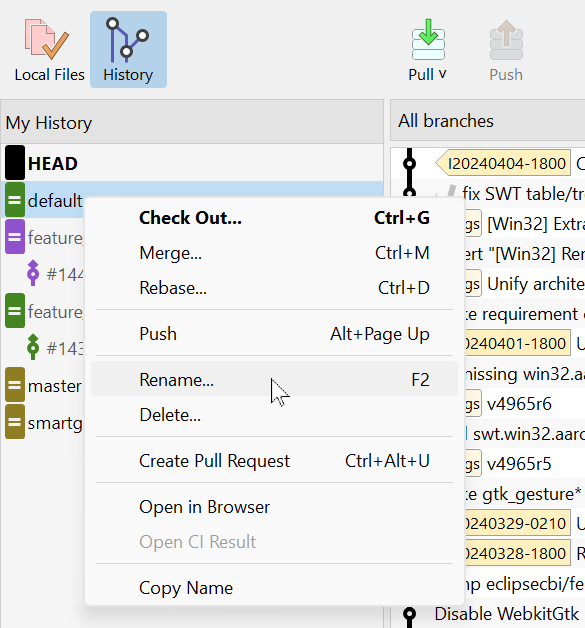585x628 pixels.
Task: Click the olive smartg branch icon
Action: coord(15,422)
